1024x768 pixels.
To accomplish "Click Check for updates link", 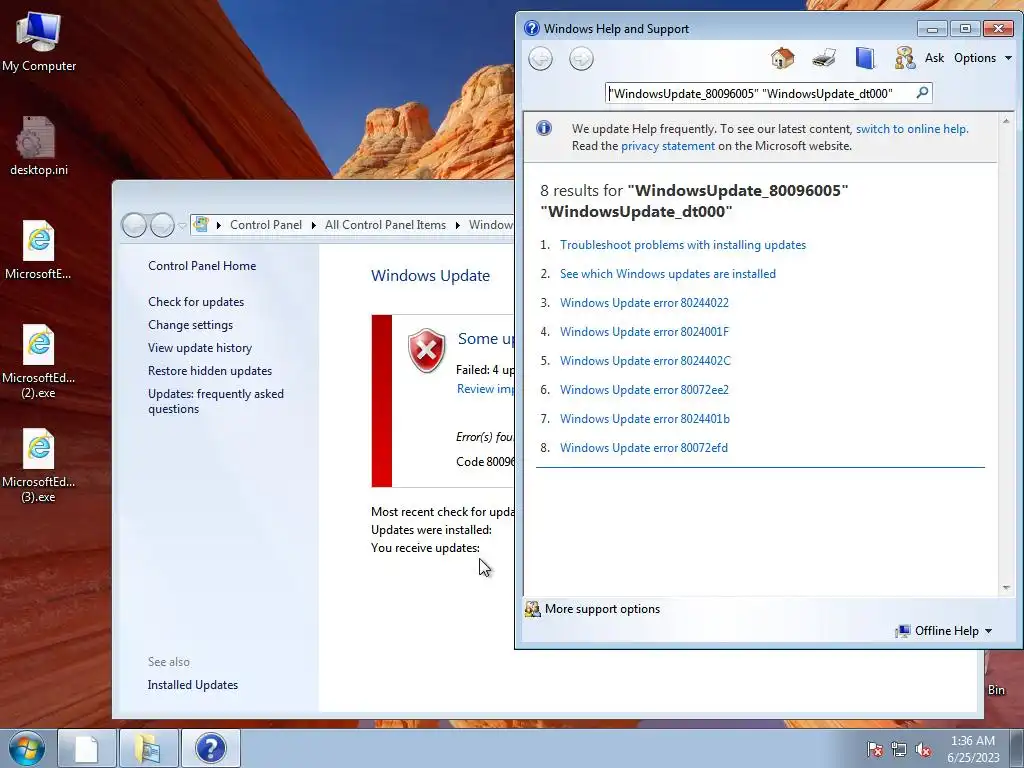I will point(196,302).
